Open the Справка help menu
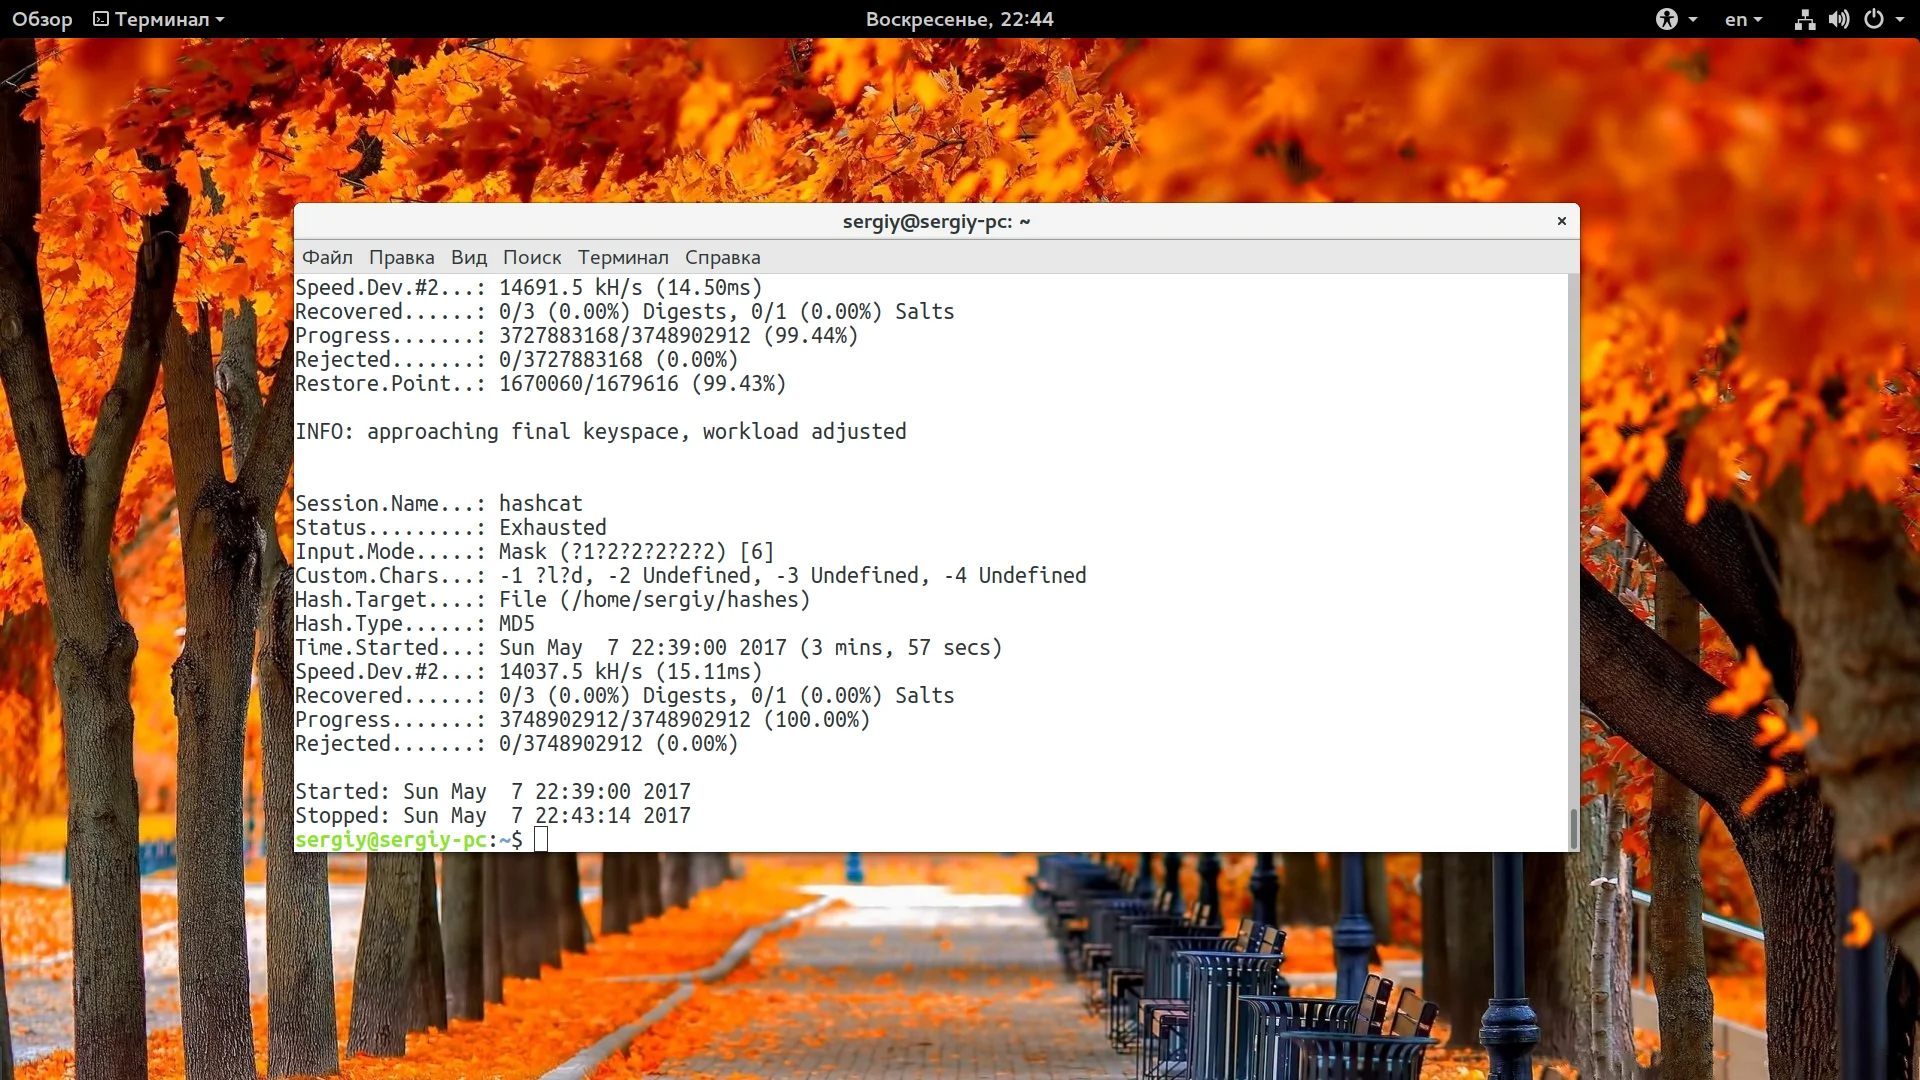Viewport: 1920px width, 1080px height. [x=722, y=257]
